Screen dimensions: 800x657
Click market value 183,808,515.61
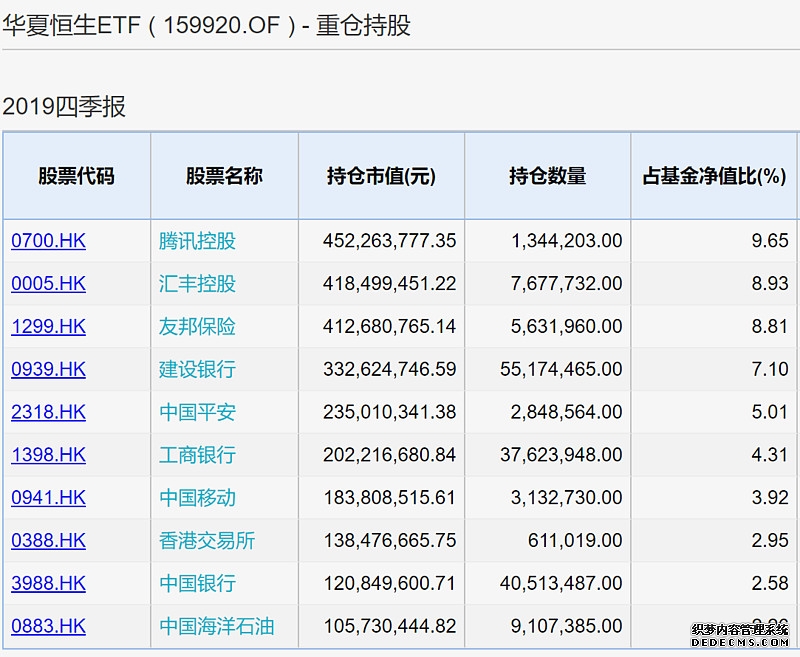pos(389,498)
